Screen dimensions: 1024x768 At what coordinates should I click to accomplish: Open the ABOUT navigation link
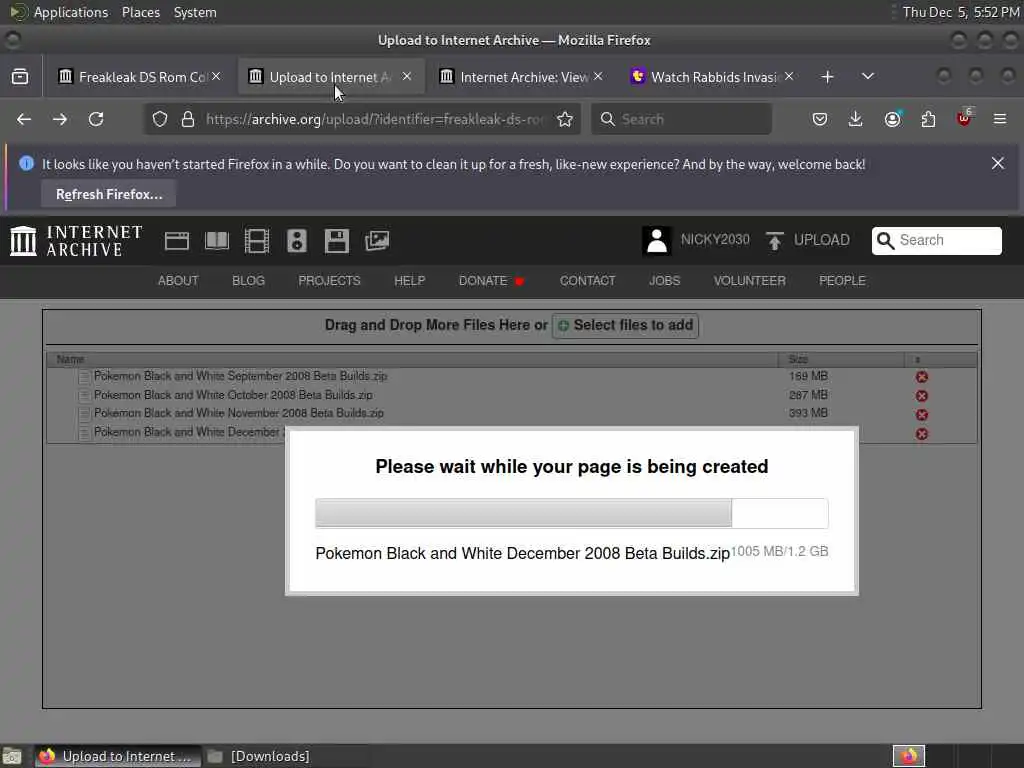pyautogui.click(x=178, y=281)
